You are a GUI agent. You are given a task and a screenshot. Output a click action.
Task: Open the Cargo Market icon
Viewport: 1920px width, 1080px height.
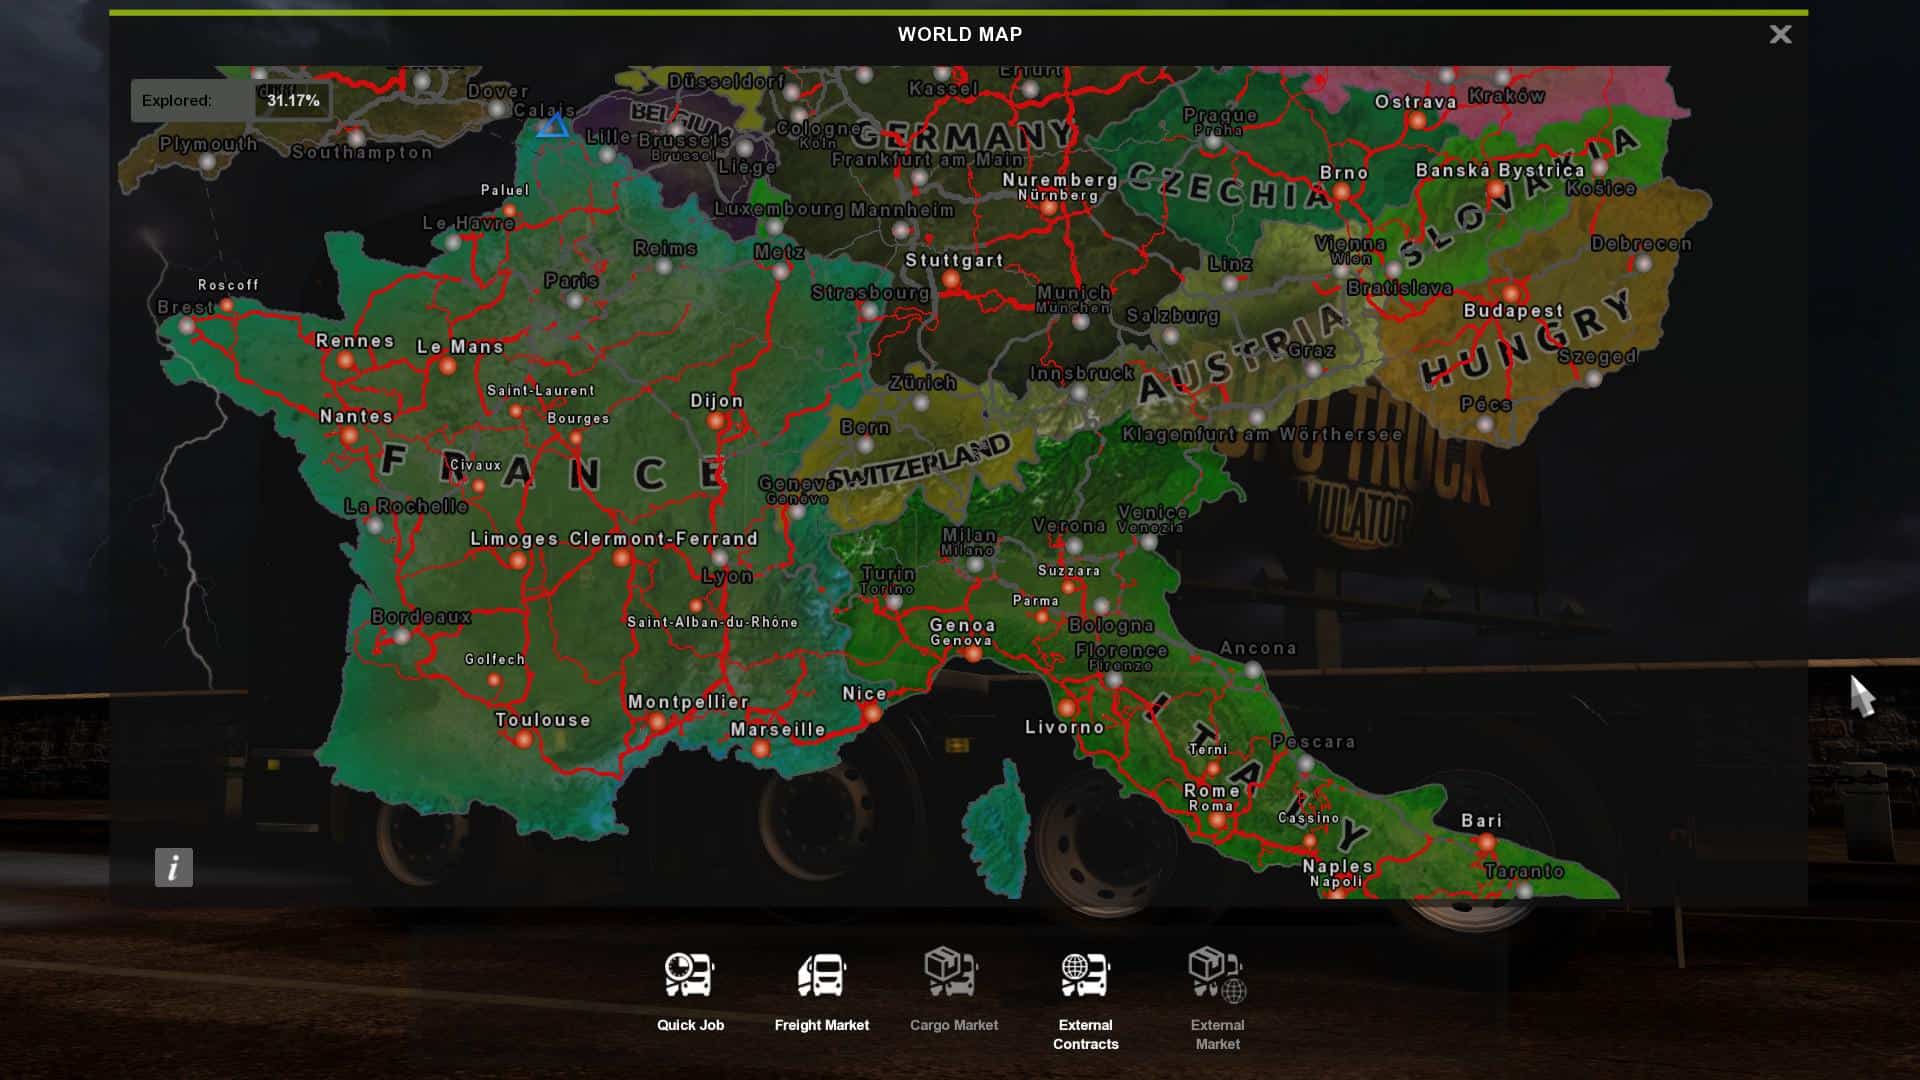[951, 973]
